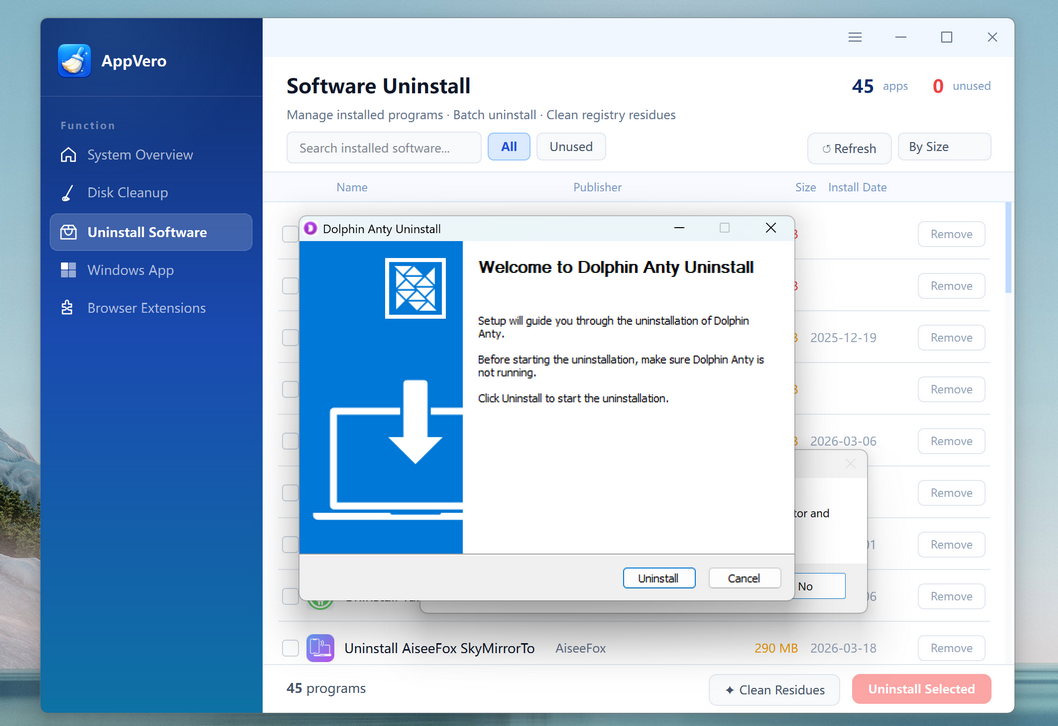Image resolution: width=1058 pixels, height=726 pixels.
Task: Check the AiseeFox SkyMirrorTo checkbox
Action: click(290, 648)
